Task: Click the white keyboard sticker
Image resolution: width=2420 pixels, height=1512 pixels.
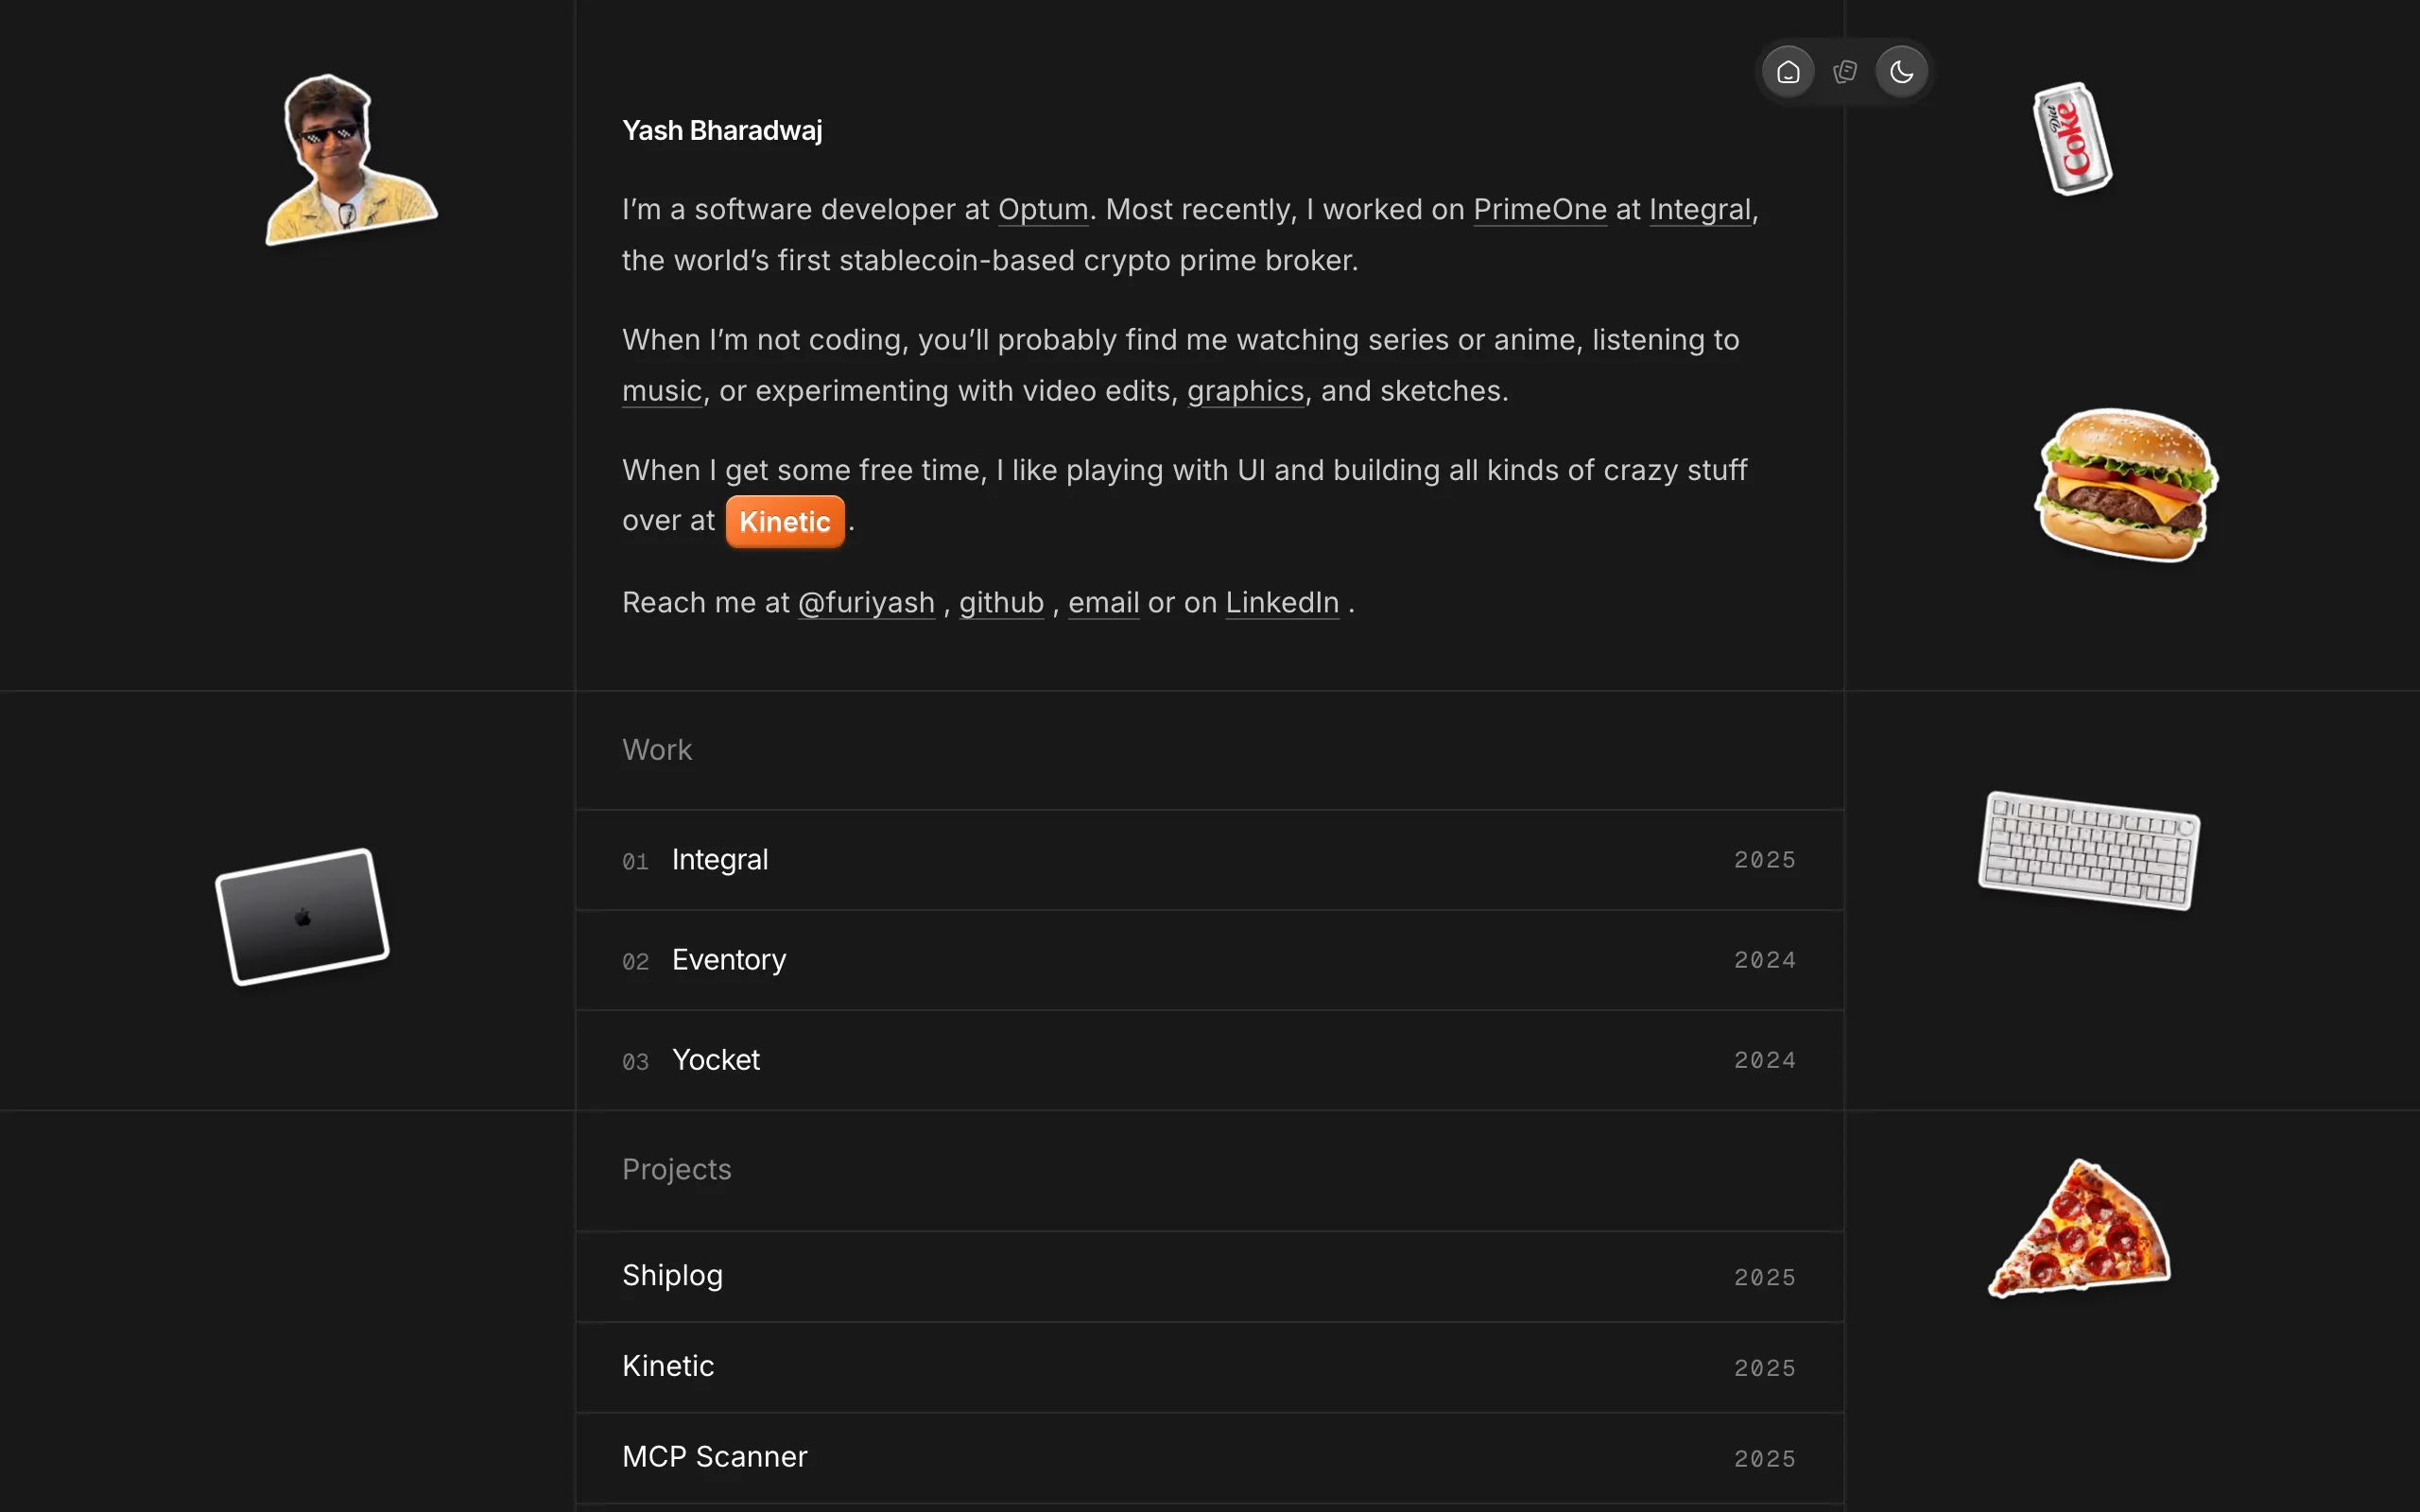Action: pos(2089,850)
